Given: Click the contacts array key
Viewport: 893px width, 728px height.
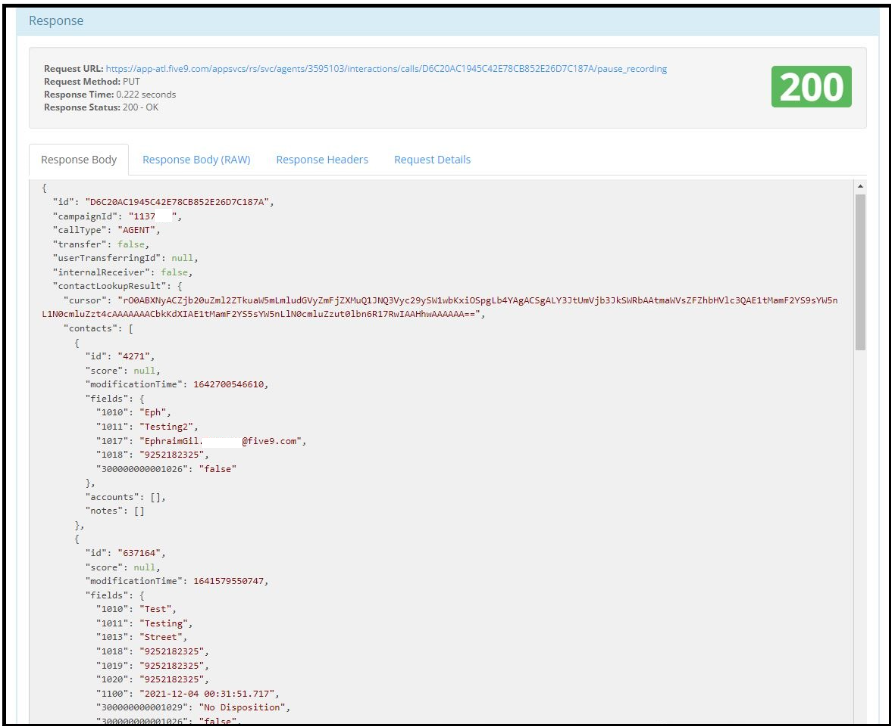Looking at the screenshot, I should 93,329.
